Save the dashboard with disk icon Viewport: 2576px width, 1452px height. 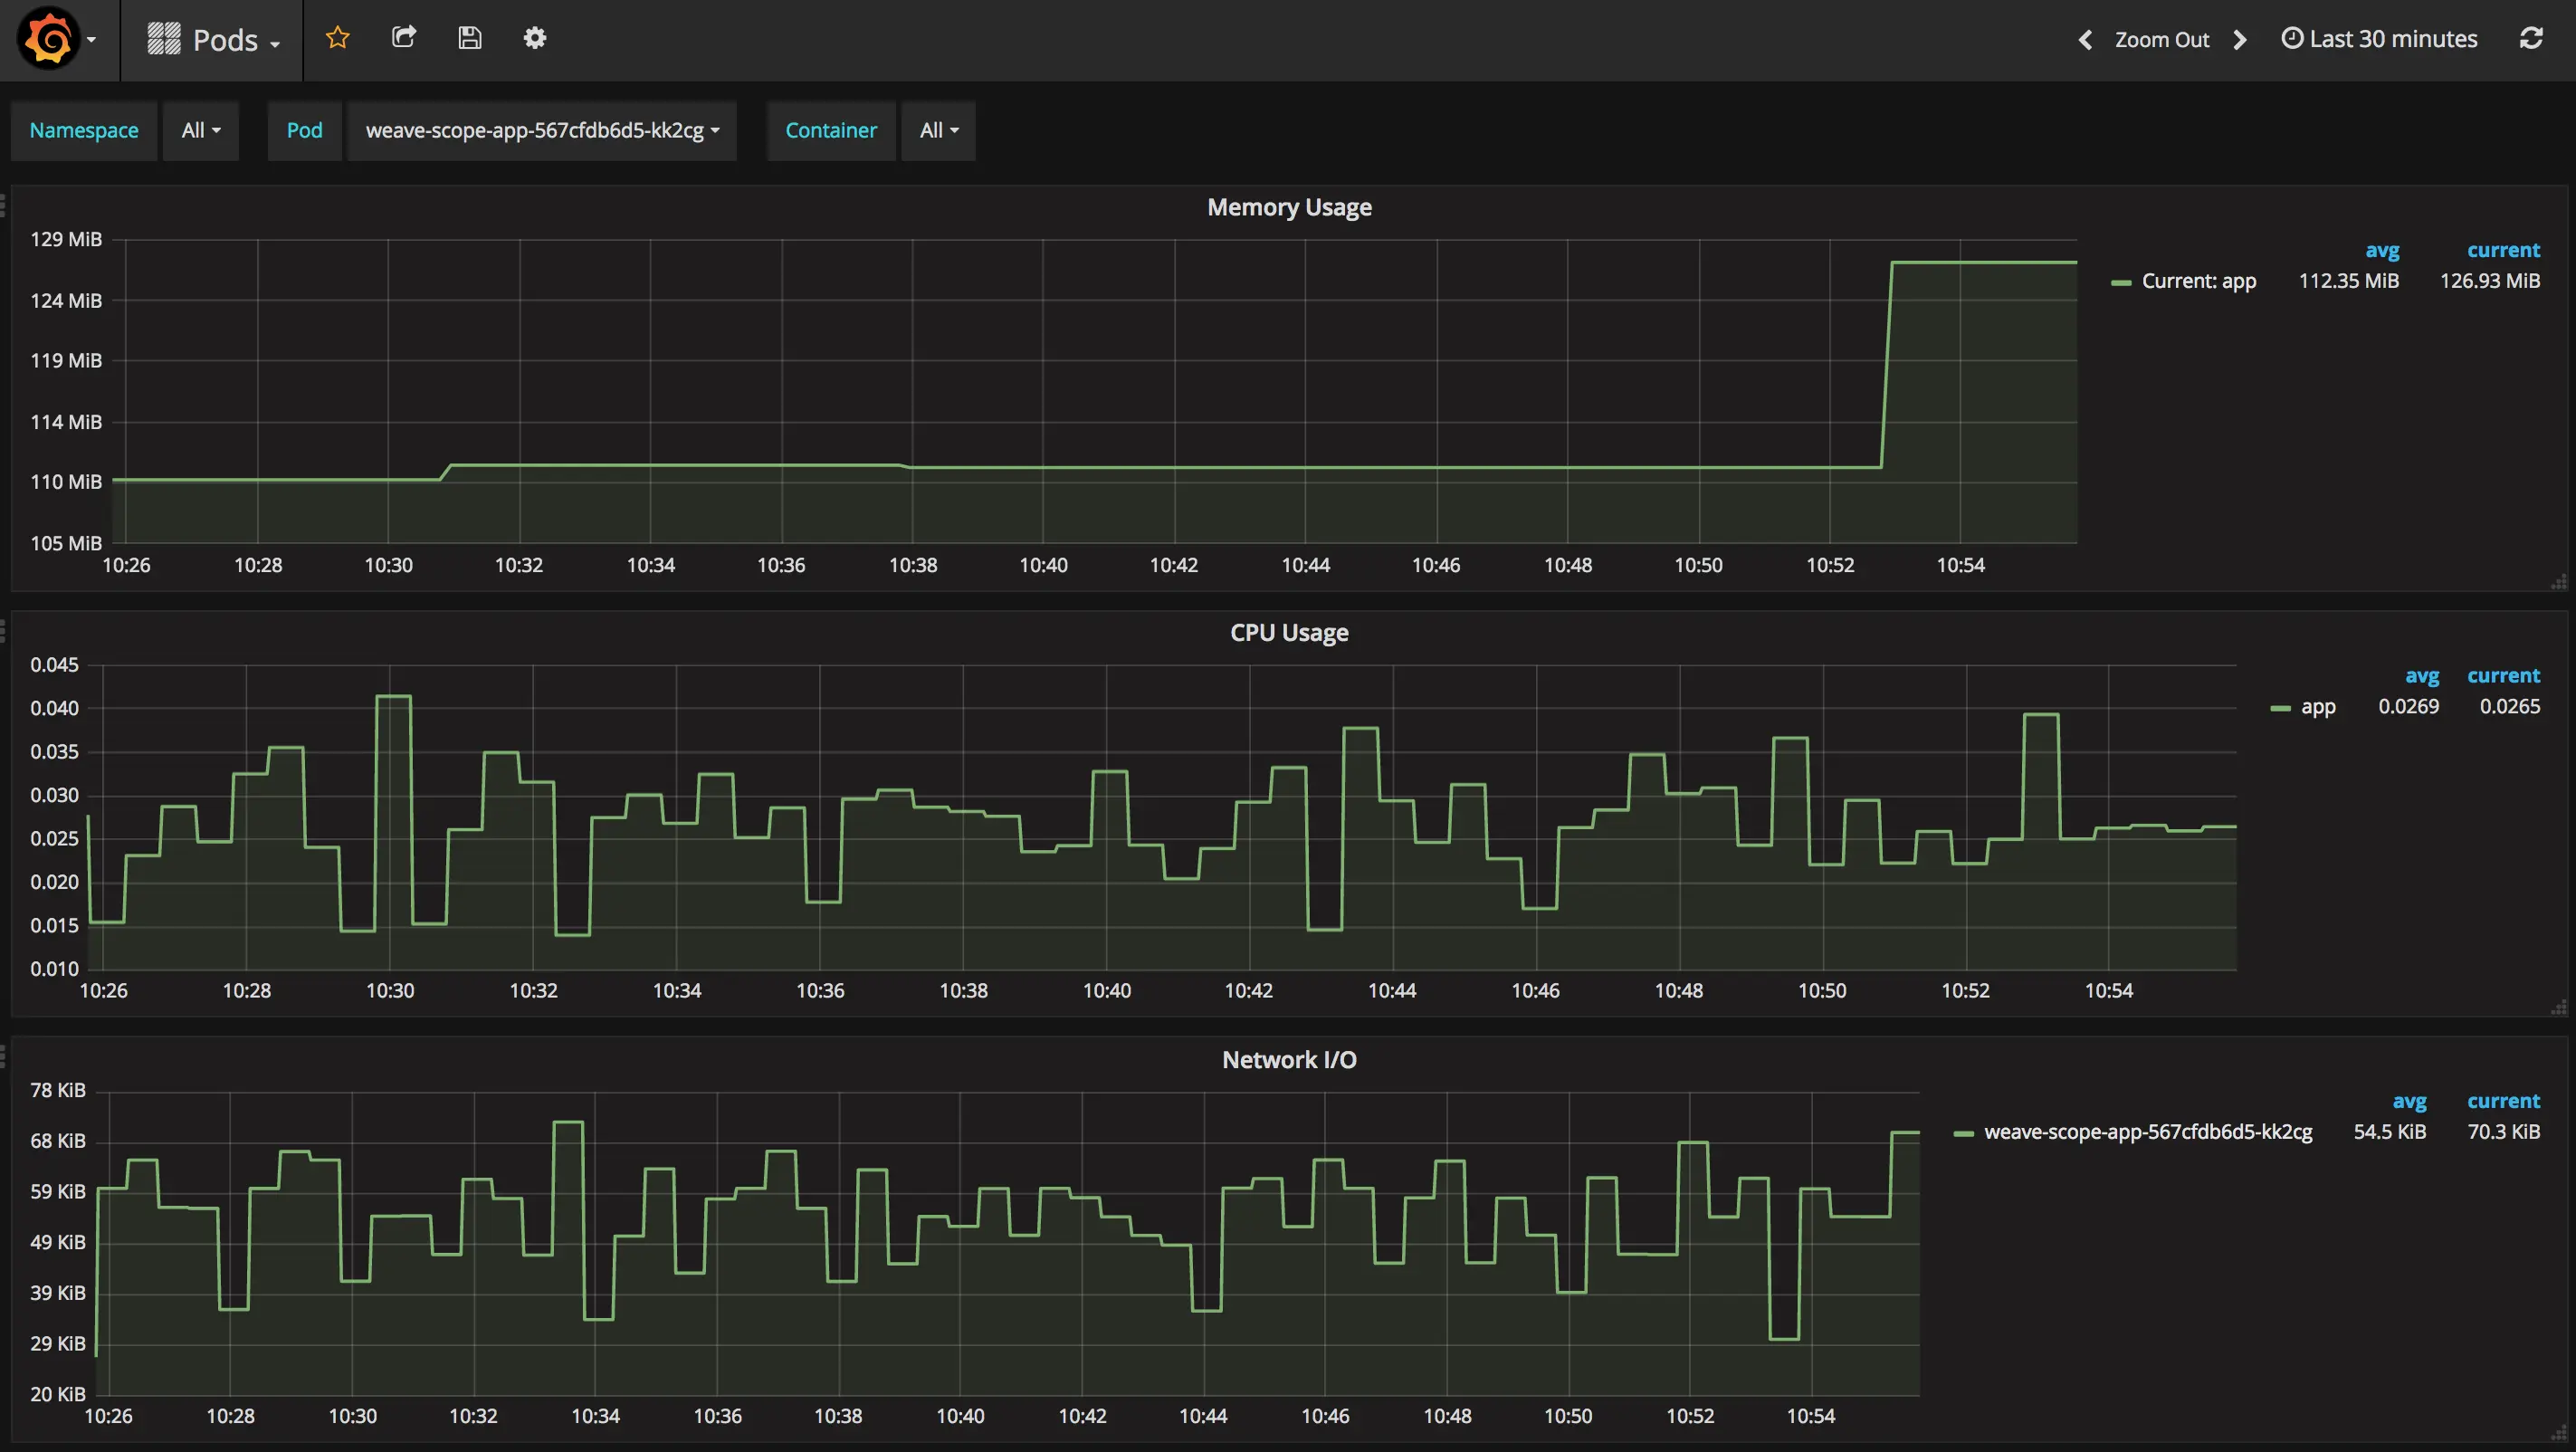point(470,38)
